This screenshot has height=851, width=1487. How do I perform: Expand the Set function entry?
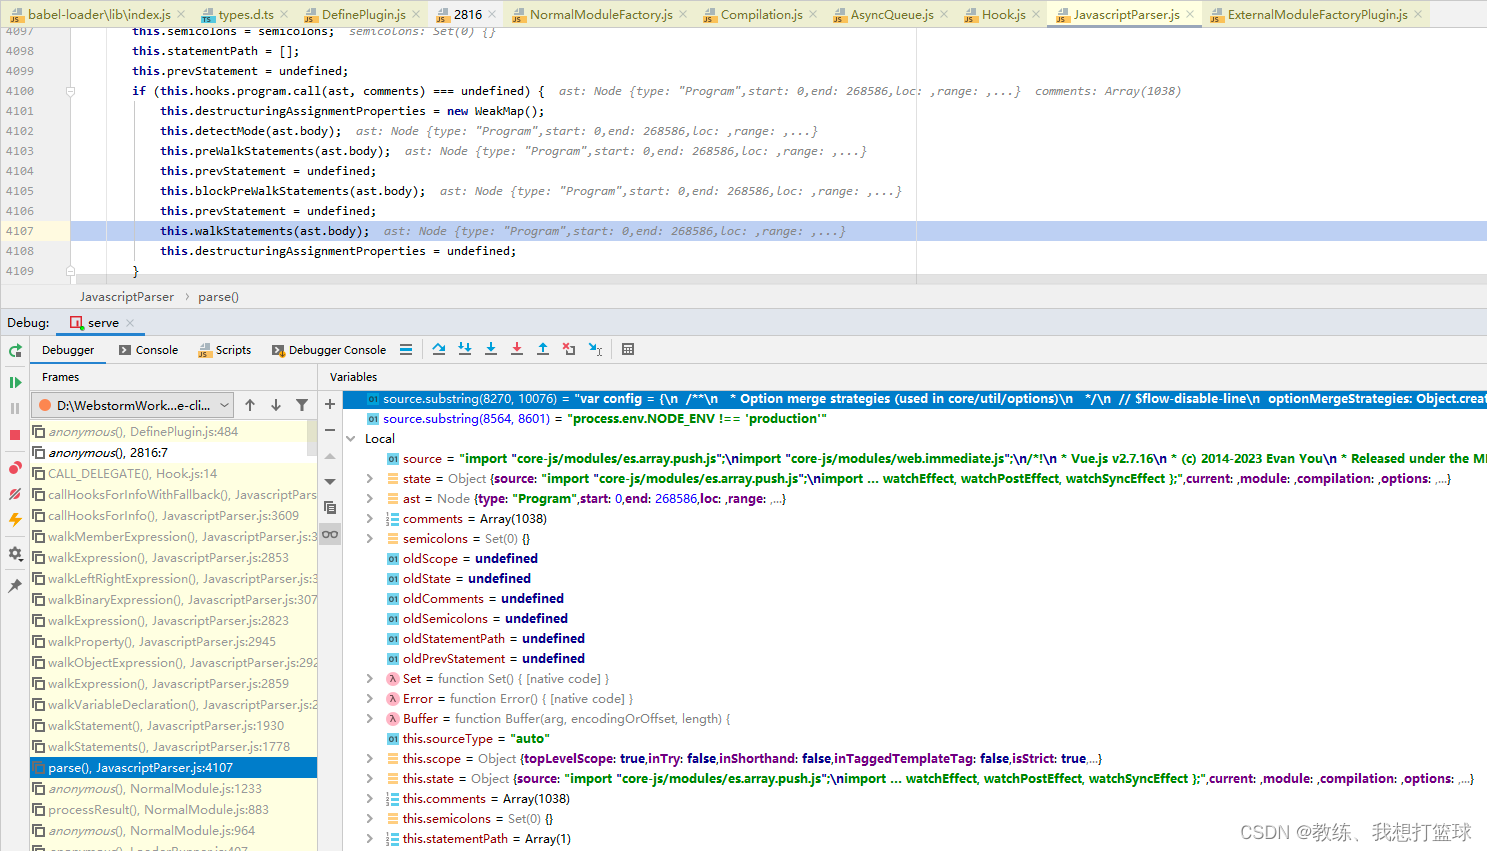[370, 678]
